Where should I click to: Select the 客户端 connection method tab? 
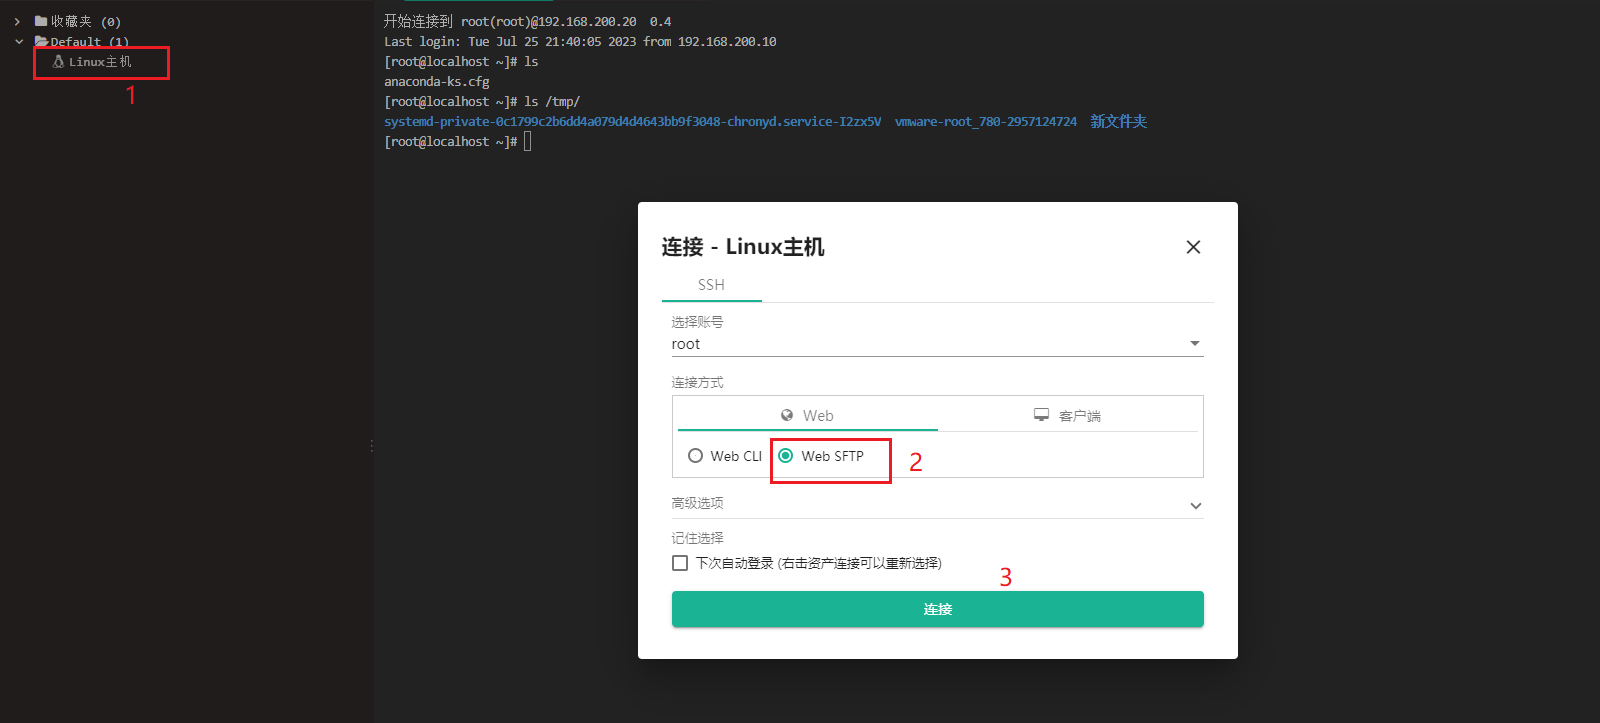pyautogui.click(x=1068, y=415)
